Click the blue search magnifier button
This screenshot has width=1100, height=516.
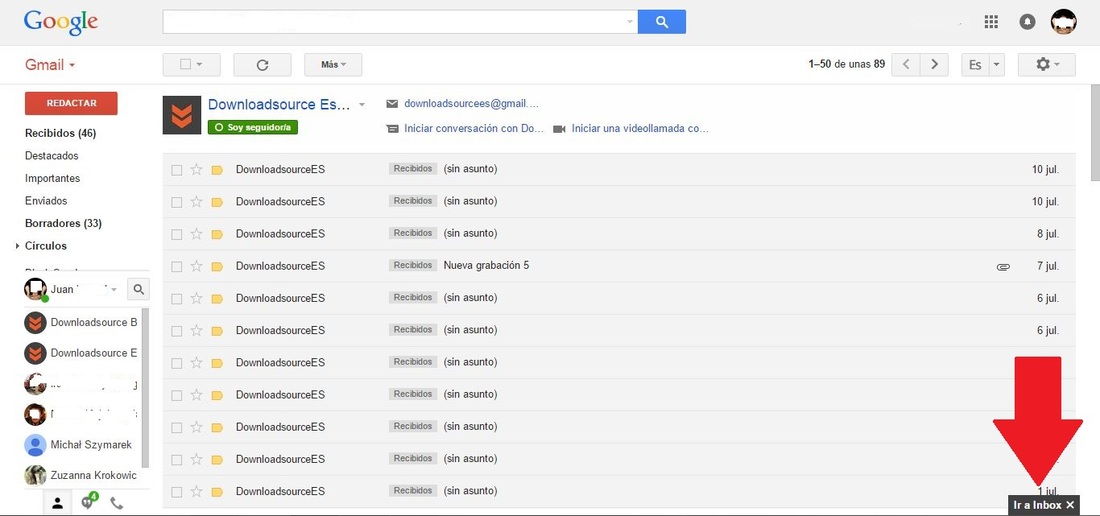(662, 22)
